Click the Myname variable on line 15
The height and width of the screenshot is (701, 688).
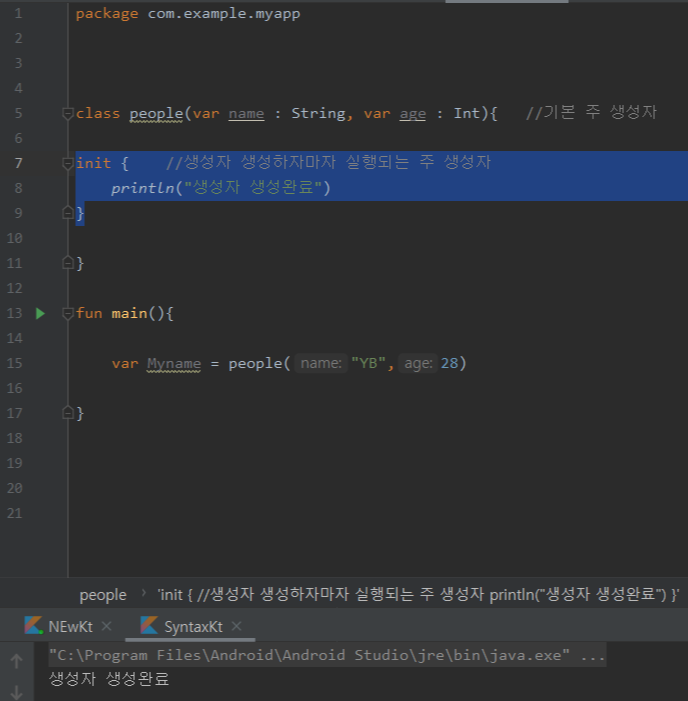click(x=174, y=364)
